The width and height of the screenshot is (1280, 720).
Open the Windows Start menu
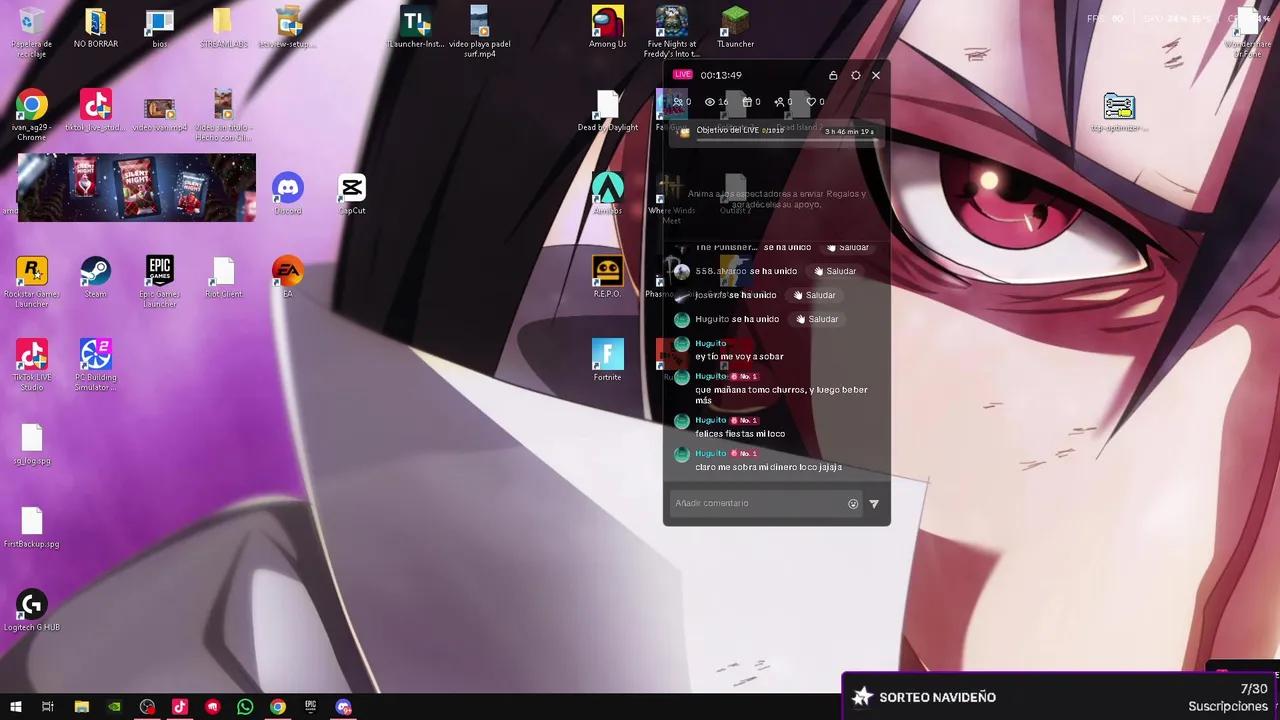(15, 707)
